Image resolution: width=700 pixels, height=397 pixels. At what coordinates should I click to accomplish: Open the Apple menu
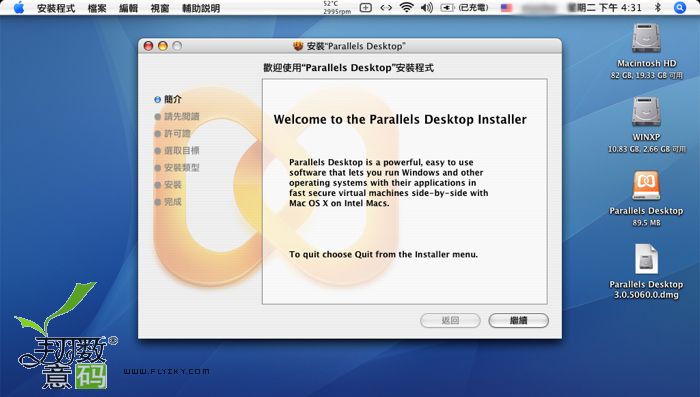[x=19, y=8]
